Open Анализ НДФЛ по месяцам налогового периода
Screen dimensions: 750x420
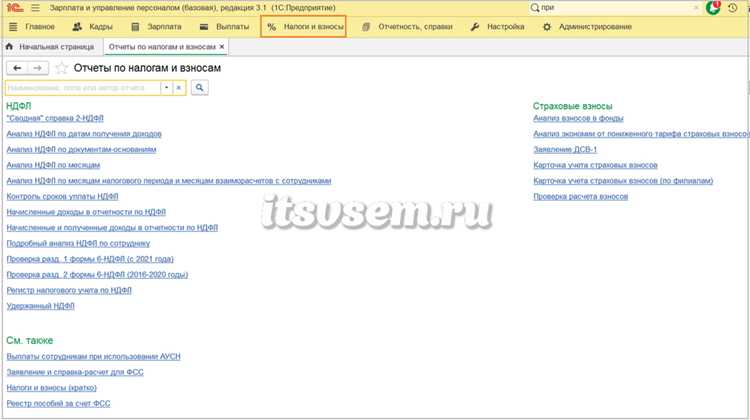point(168,181)
